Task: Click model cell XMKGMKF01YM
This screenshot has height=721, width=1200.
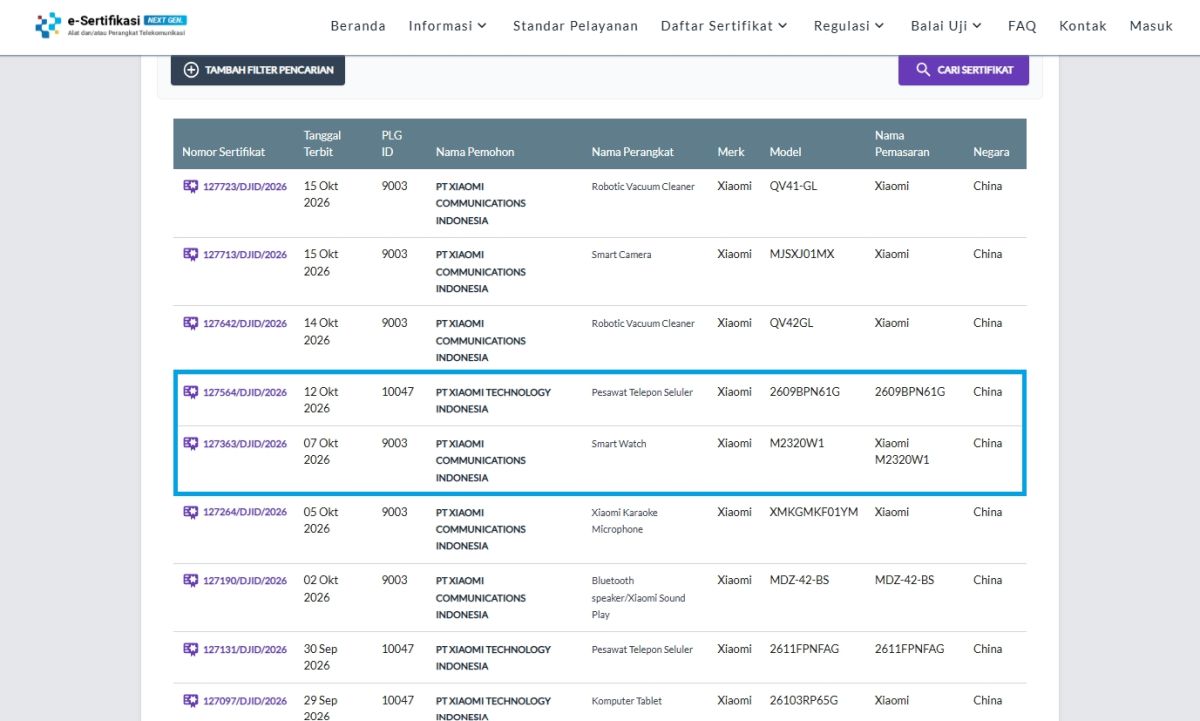Action: click(813, 512)
